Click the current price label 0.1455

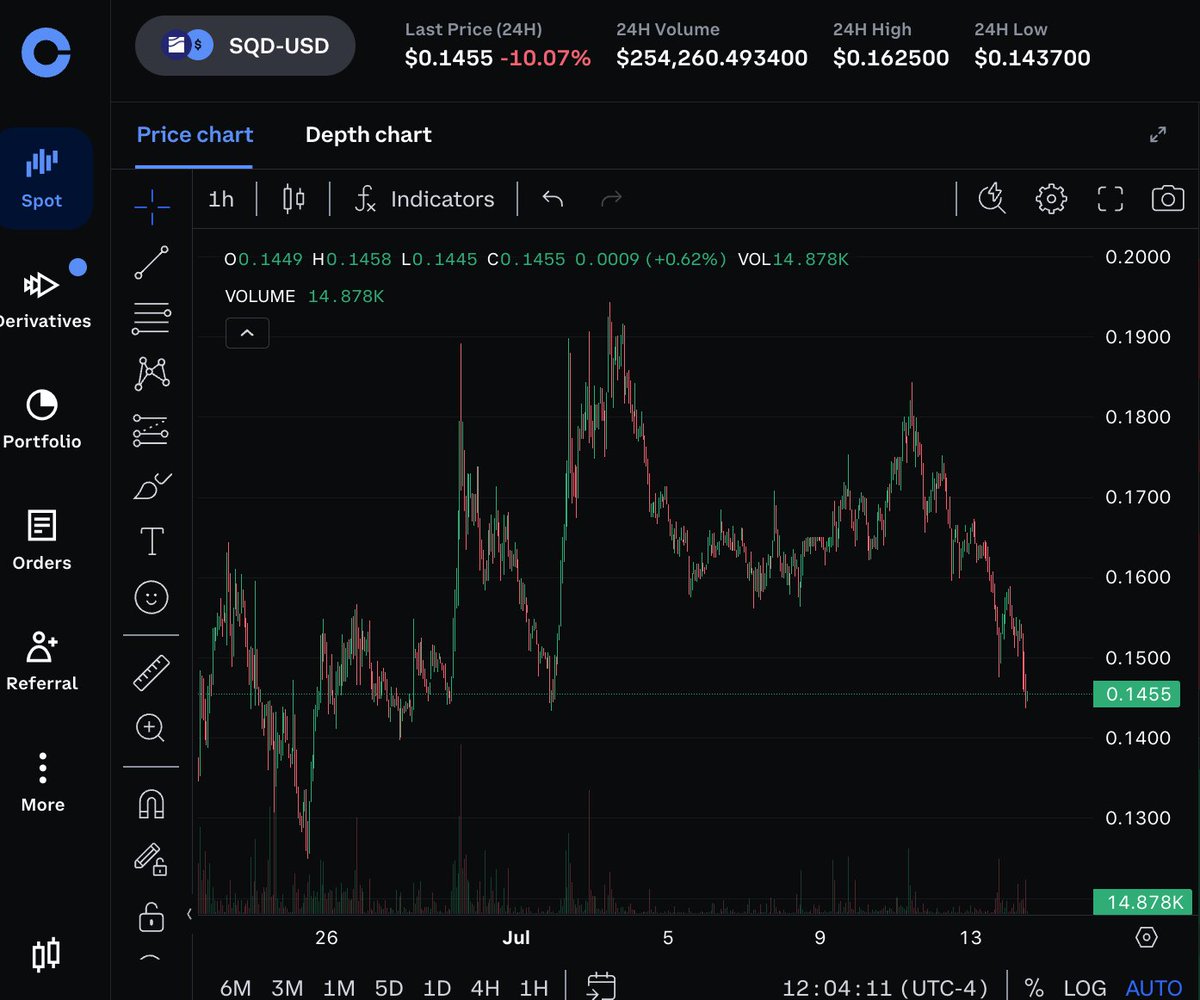(x=1137, y=694)
